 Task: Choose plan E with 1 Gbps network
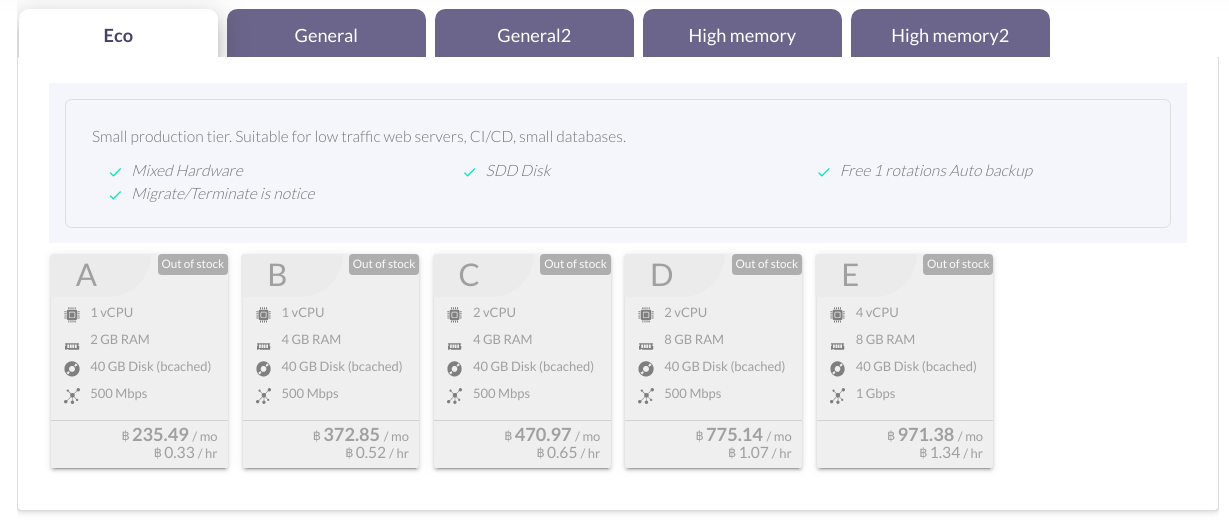coord(905,360)
